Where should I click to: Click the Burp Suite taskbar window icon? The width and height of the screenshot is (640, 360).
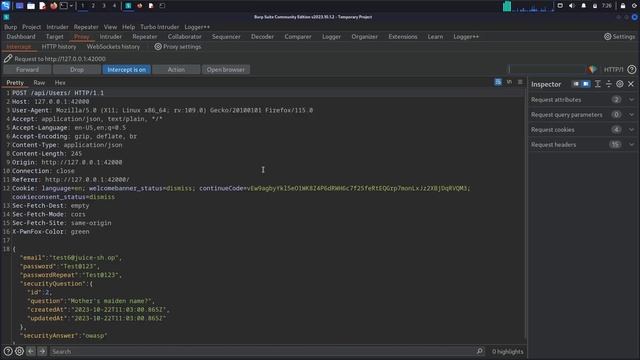[128, 6]
